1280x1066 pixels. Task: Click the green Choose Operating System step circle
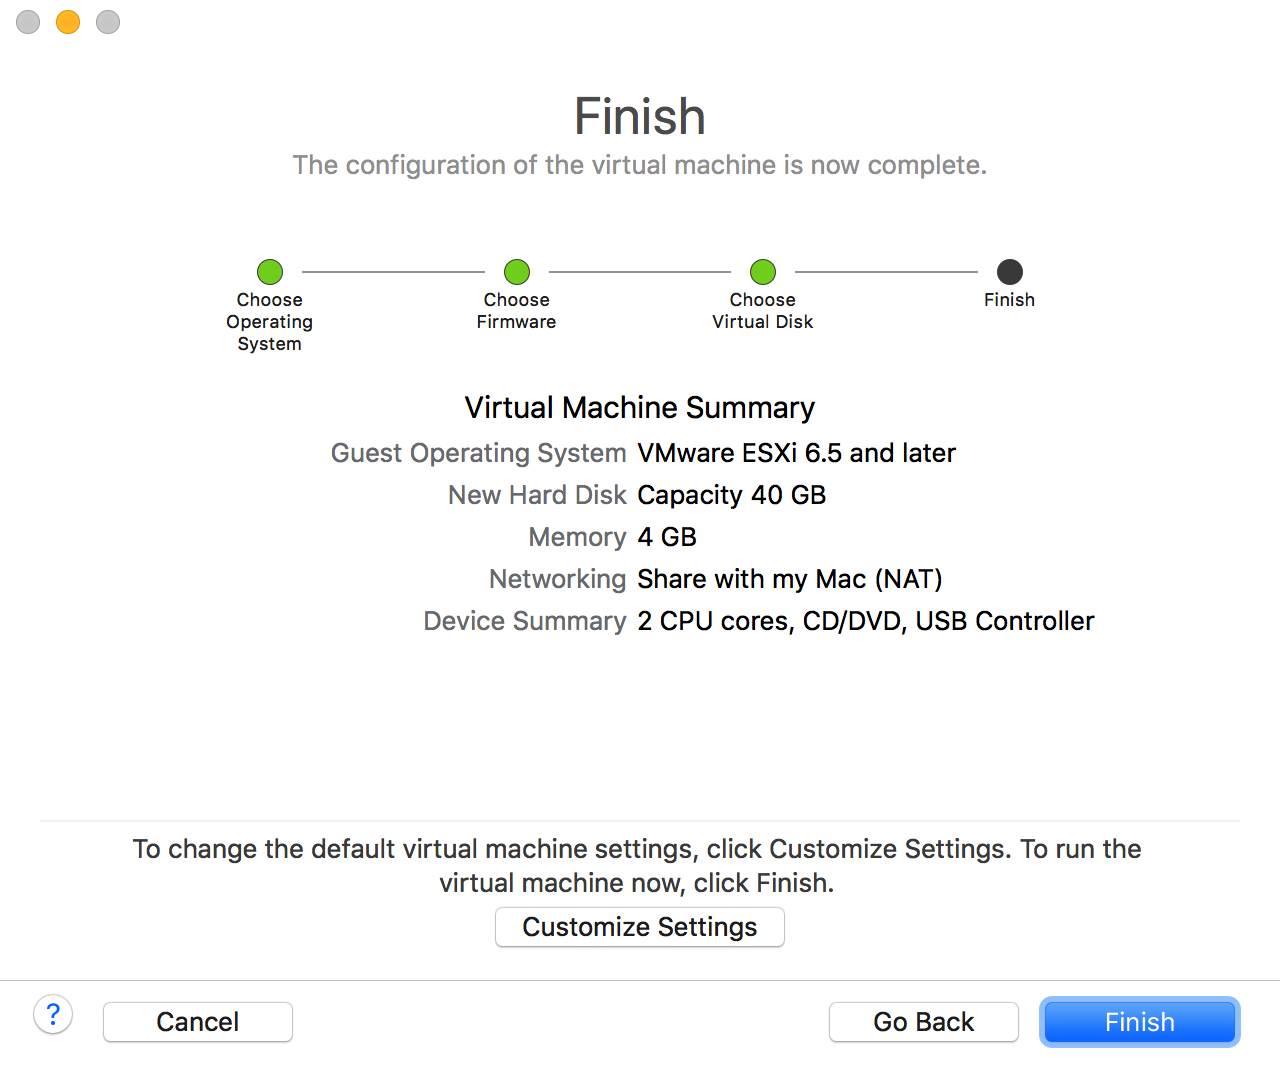270,272
